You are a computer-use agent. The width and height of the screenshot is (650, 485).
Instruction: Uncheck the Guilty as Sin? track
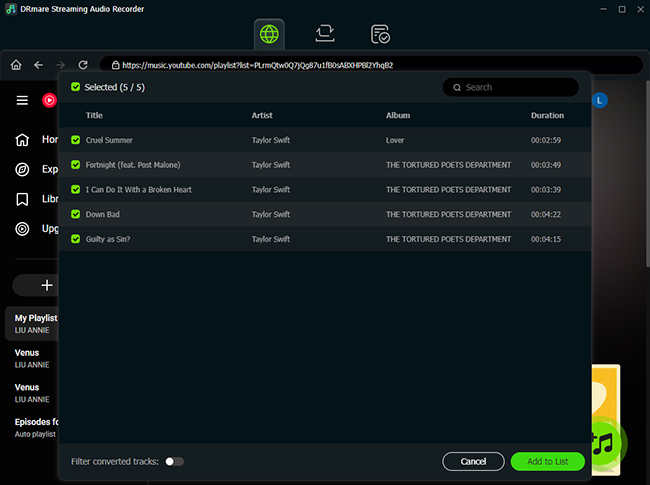click(x=75, y=239)
